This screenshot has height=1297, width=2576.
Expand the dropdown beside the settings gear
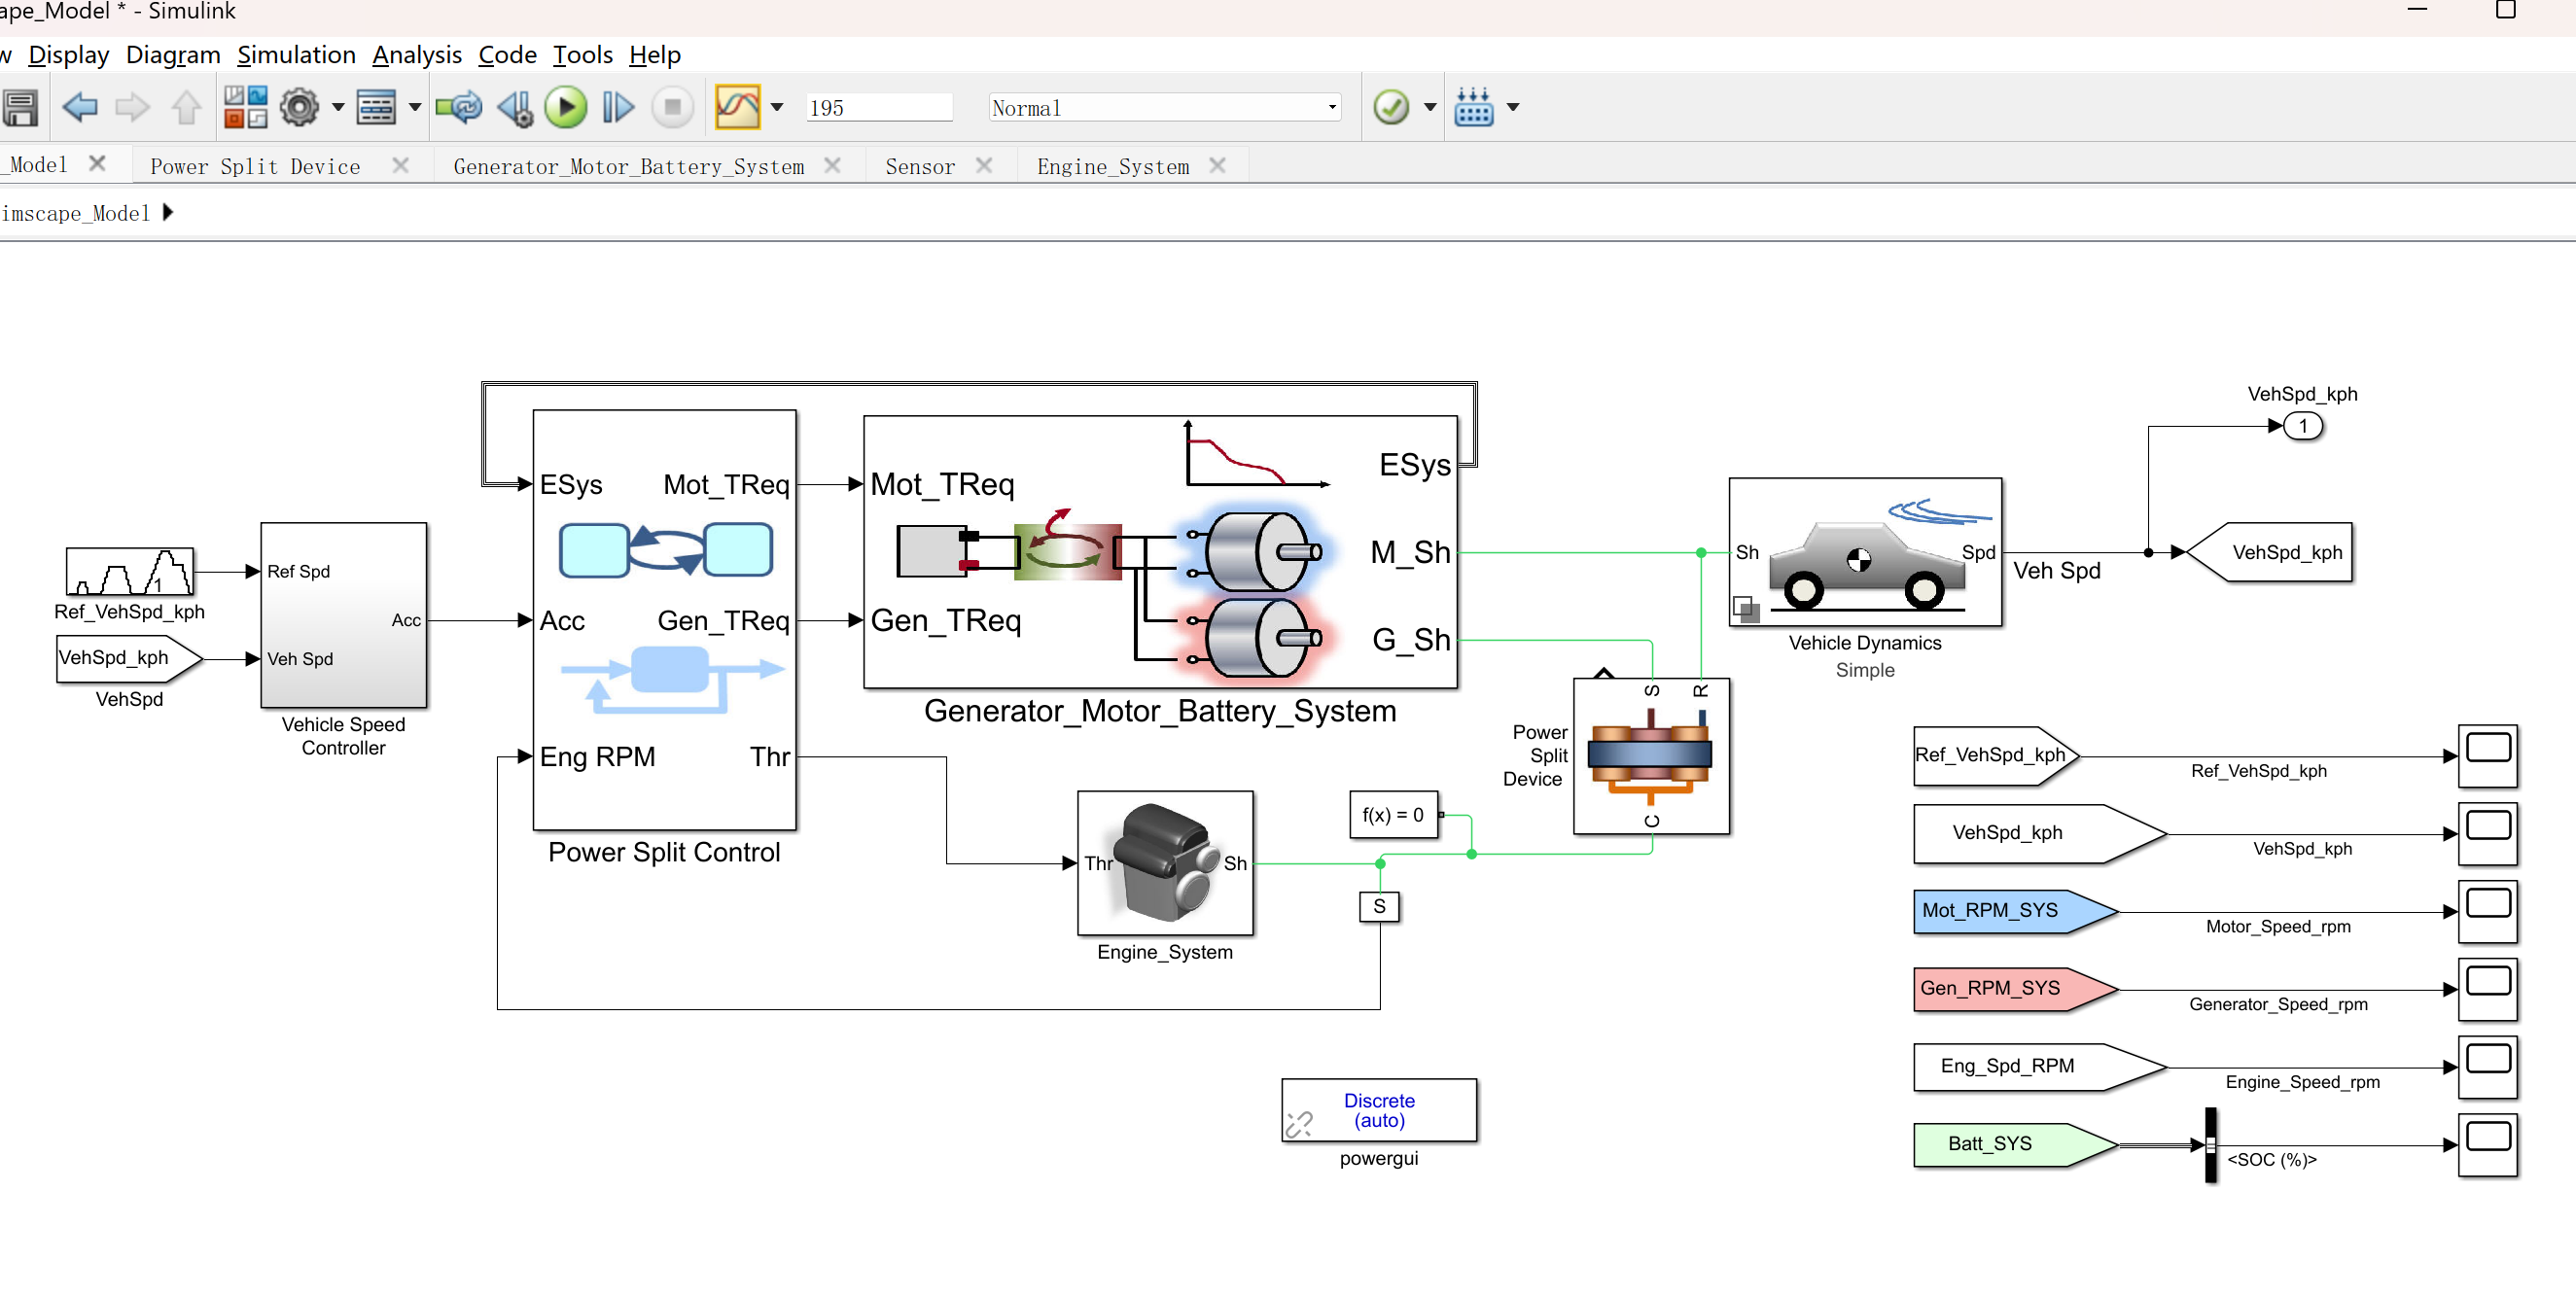[x=337, y=107]
